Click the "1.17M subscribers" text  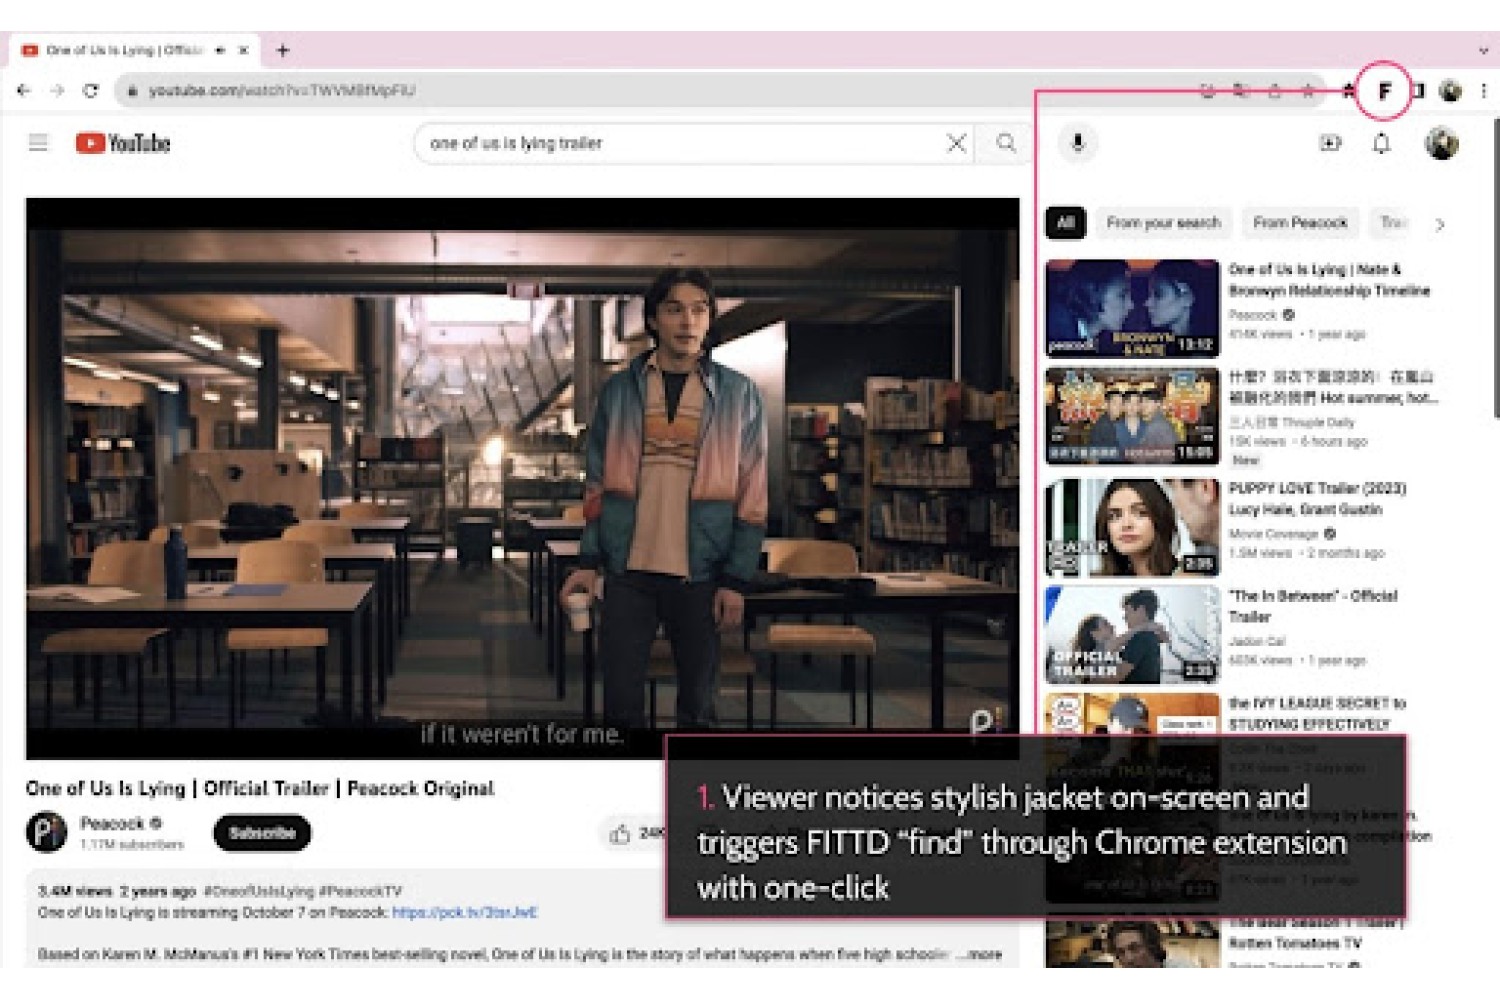tap(132, 844)
